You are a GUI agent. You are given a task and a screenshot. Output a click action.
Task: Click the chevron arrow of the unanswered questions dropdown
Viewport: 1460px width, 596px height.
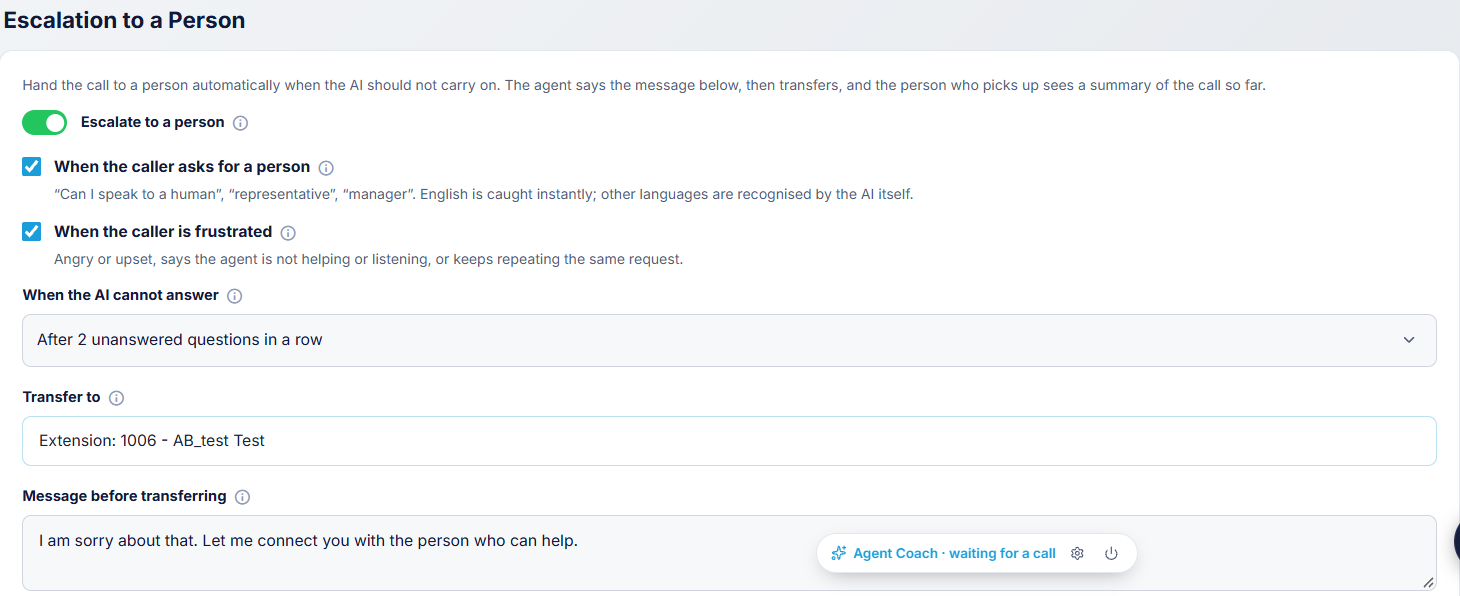tap(1409, 340)
